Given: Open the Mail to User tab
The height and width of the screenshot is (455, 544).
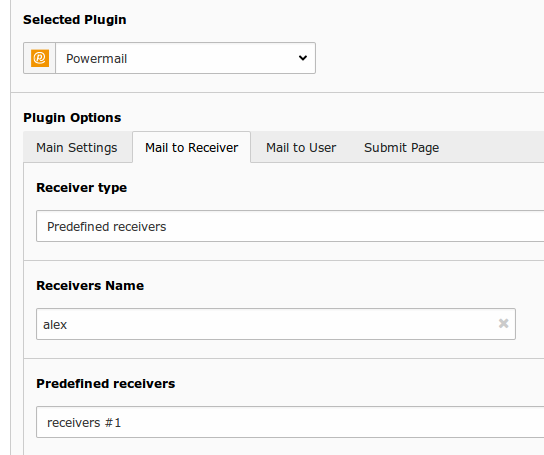Looking at the screenshot, I should pos(301,148).
